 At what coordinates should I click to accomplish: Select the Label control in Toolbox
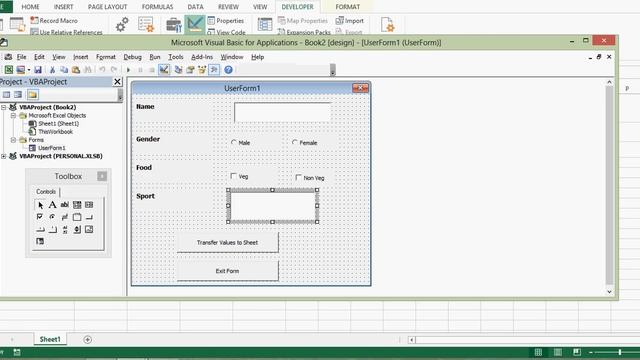(52, 205)
